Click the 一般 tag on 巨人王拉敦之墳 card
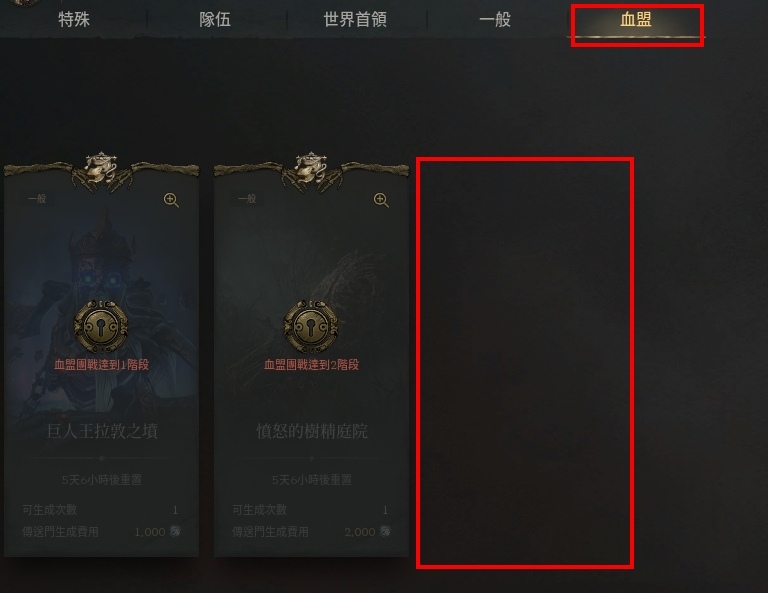This screenshot has height=593, width=768. (37, 198)
